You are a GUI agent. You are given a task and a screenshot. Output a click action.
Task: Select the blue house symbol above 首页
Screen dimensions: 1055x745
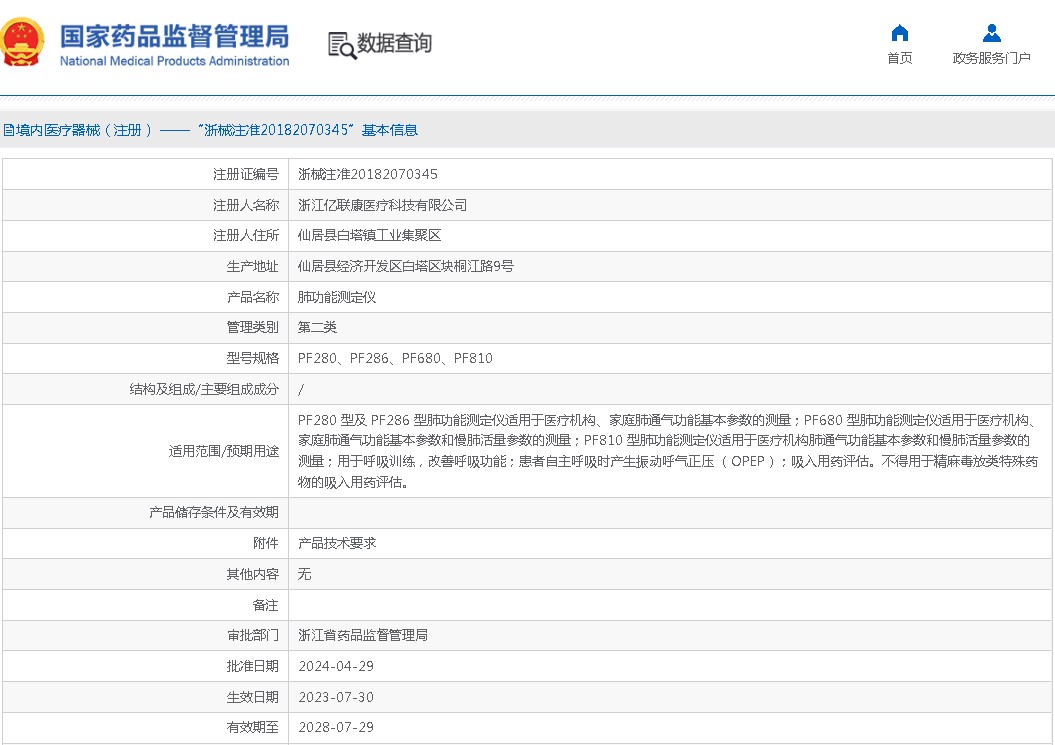pyautogui.click(x=898, y=33)
